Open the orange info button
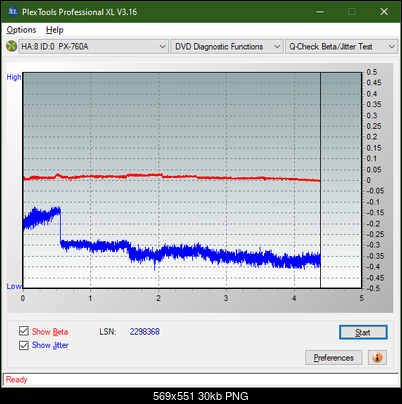This screenshot has width=402, height=404. coord(377,358)
